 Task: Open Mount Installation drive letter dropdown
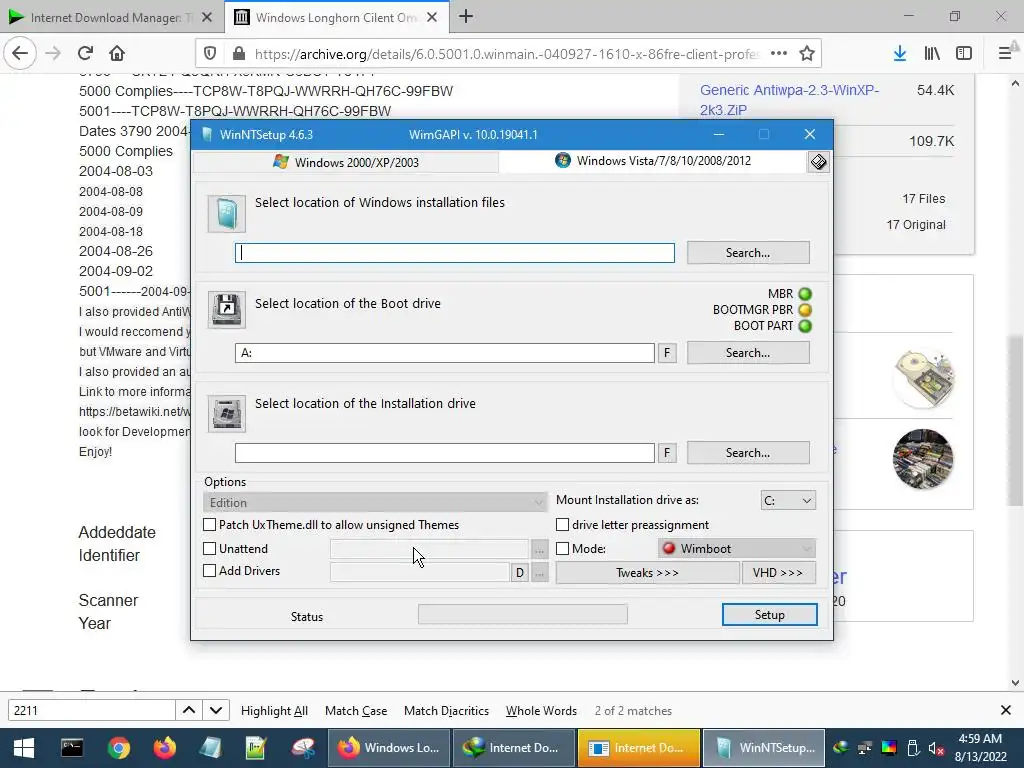coord(788,500)
